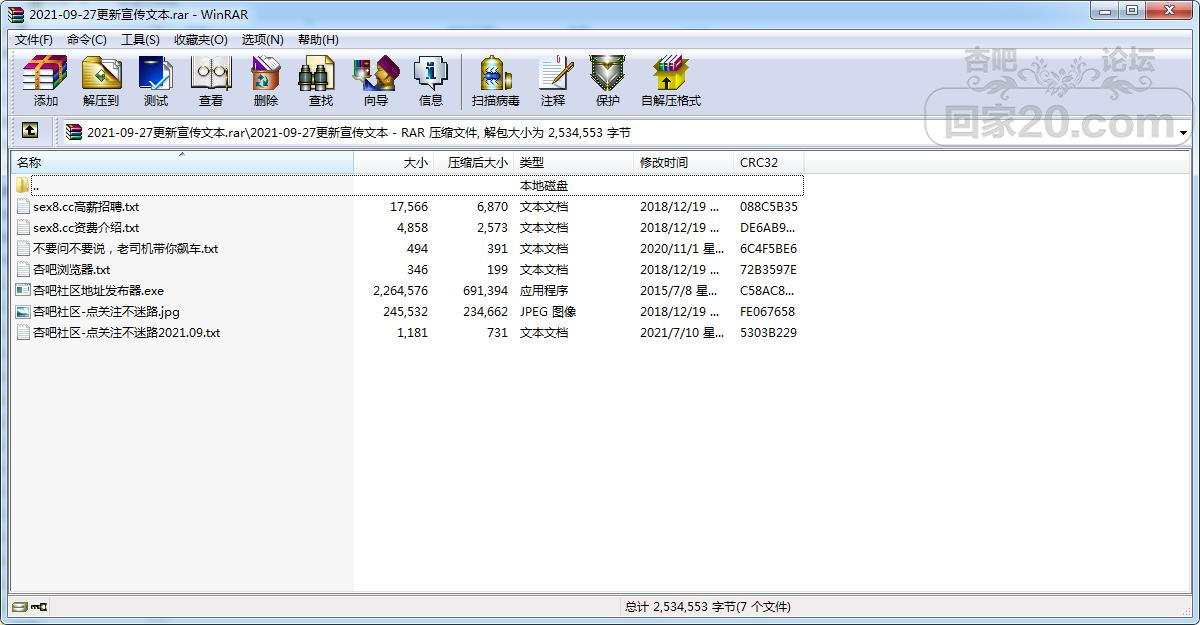
Task: Click the key icon in status bar
Action: (39, 606)
